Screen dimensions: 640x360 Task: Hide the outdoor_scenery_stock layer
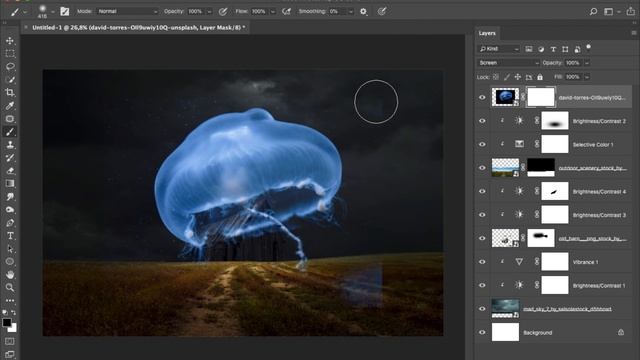pos(482,168)
